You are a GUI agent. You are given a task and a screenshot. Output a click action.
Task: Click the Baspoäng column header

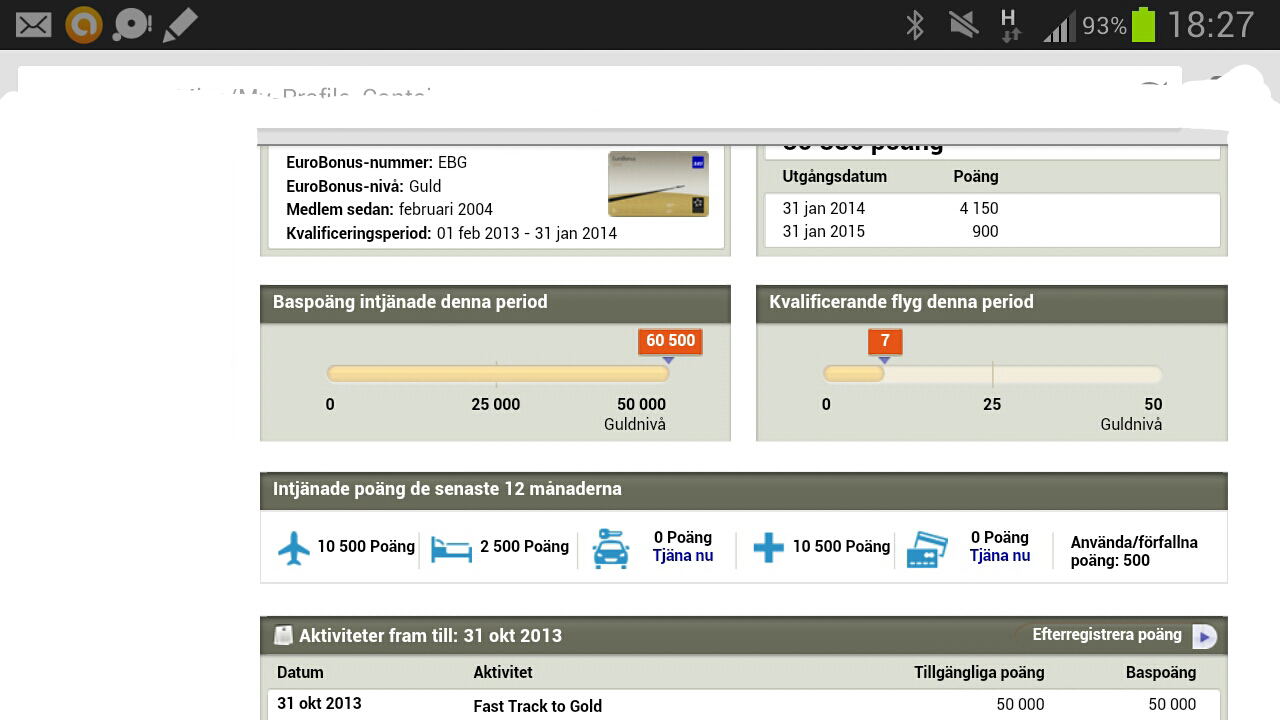1161,673
